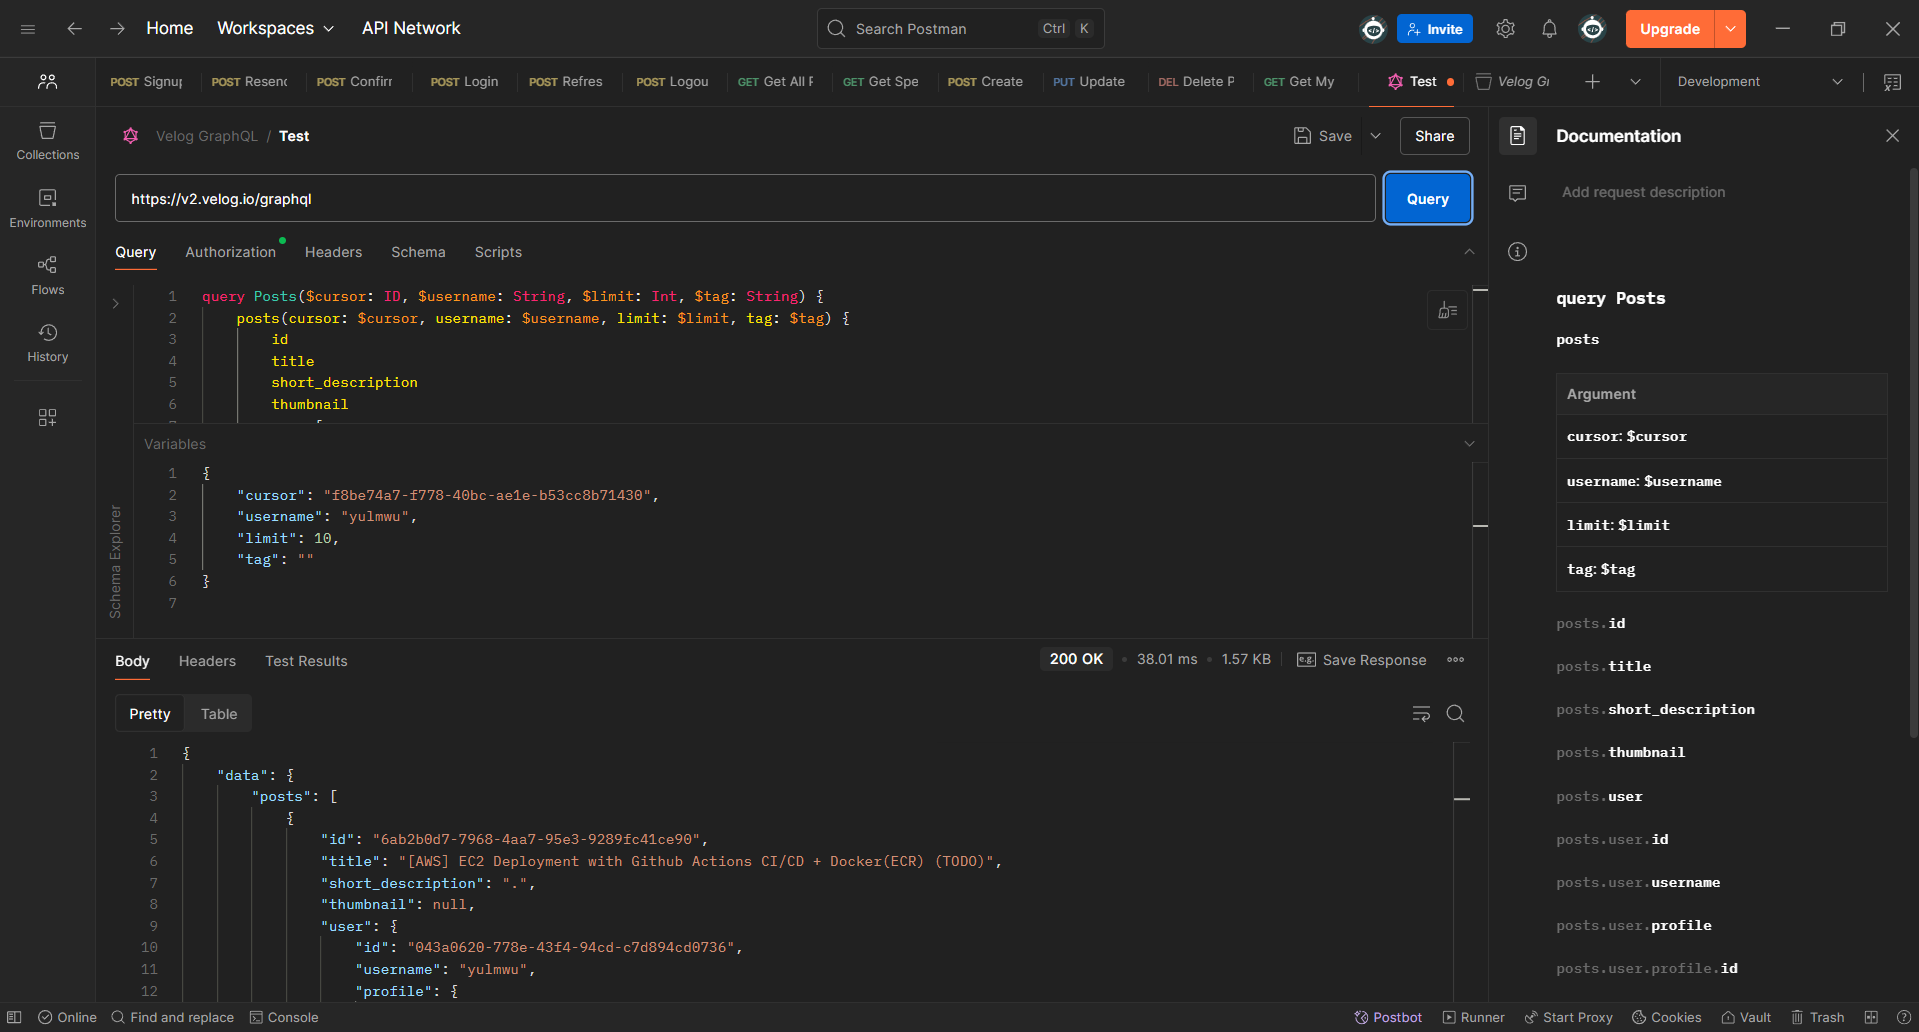Open the Console in status bar

point(284,1017)
